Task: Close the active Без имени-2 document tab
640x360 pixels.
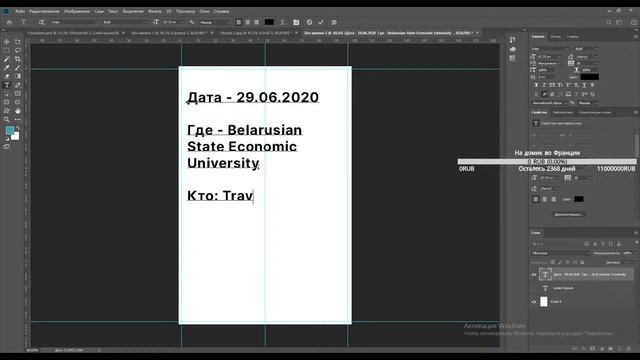Action: tap(478, 33)
